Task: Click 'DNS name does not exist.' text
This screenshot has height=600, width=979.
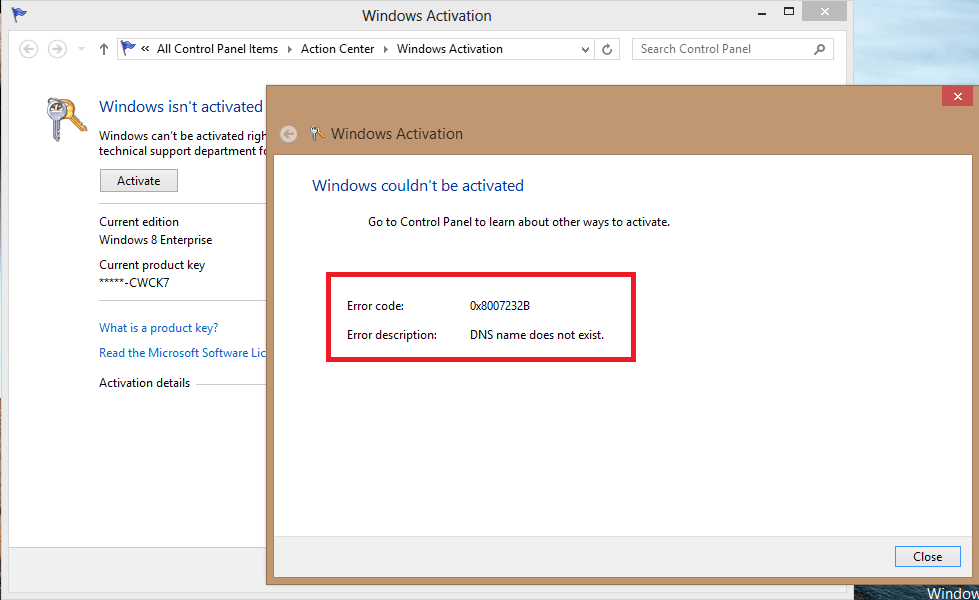Action: pos(537,335)
